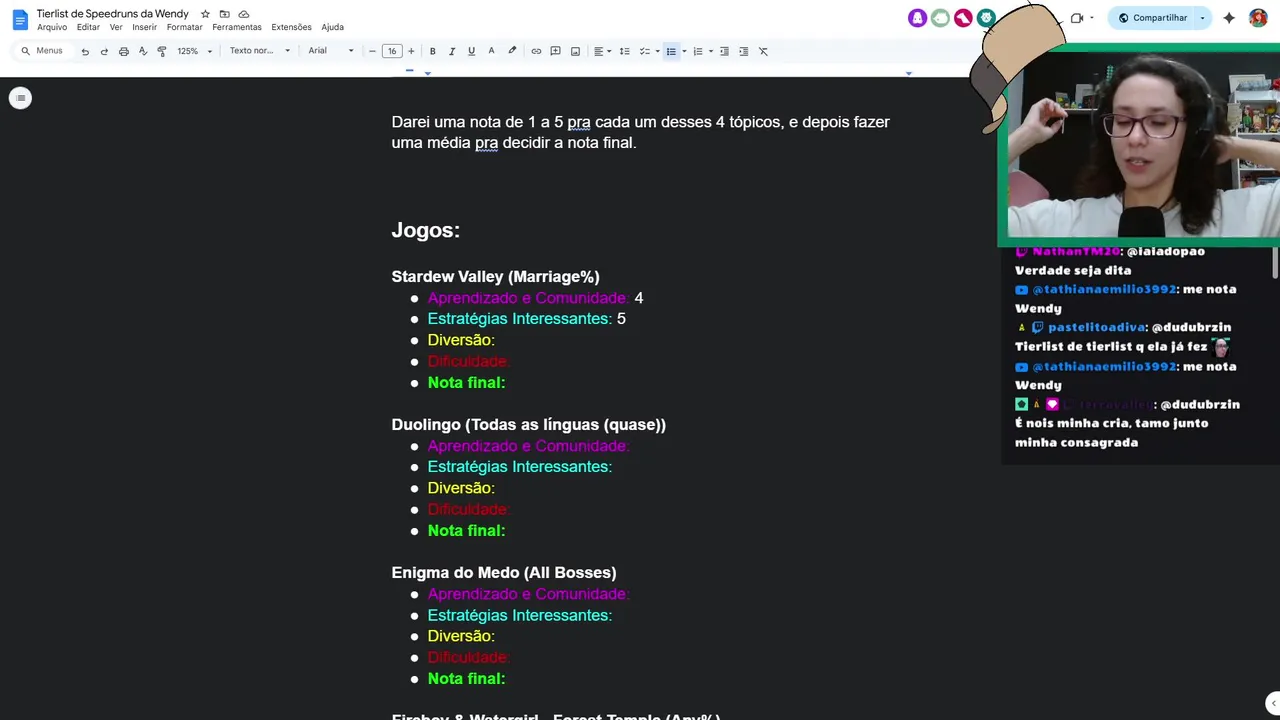1280x720 pixels.
Task: Open the Arquivo menu
Action: [x=52, y=28]
